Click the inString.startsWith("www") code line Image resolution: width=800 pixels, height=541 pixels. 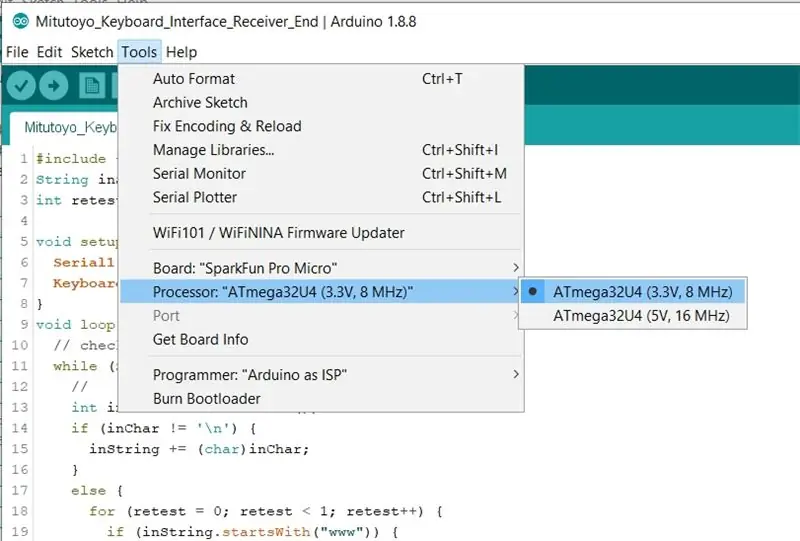pyautogui.click(x=252, y=532)
